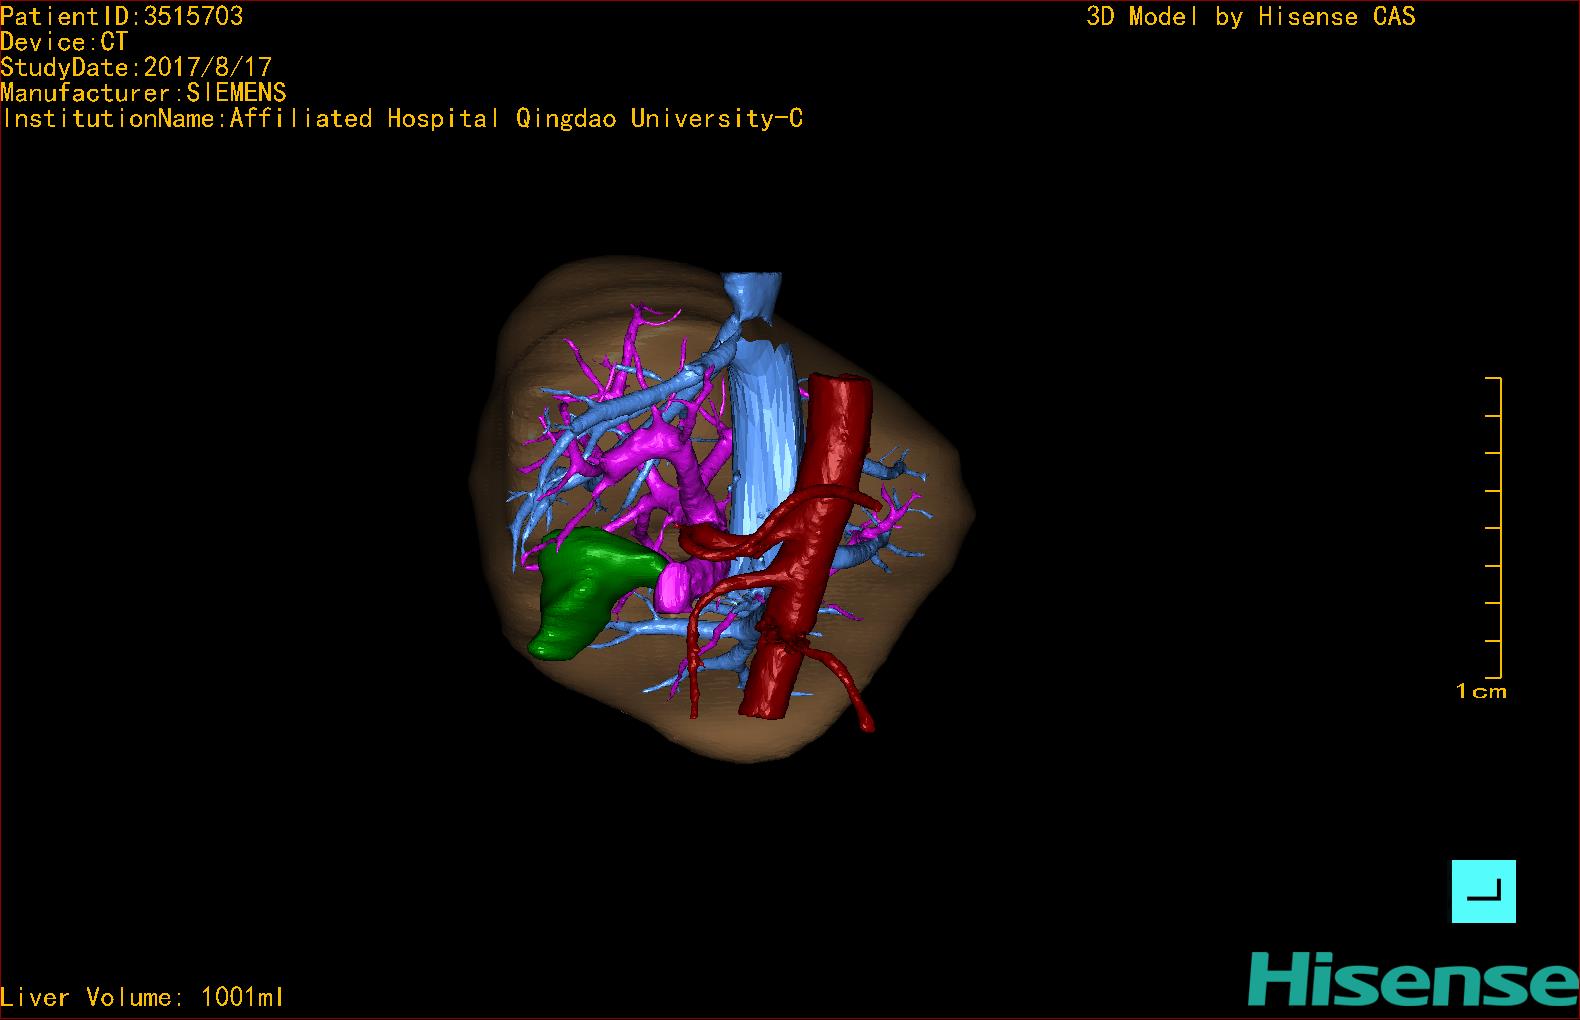Click the Manufacturer:SIEMENS label
This screenshot has height=1020, width=1580.
point(143,93)
